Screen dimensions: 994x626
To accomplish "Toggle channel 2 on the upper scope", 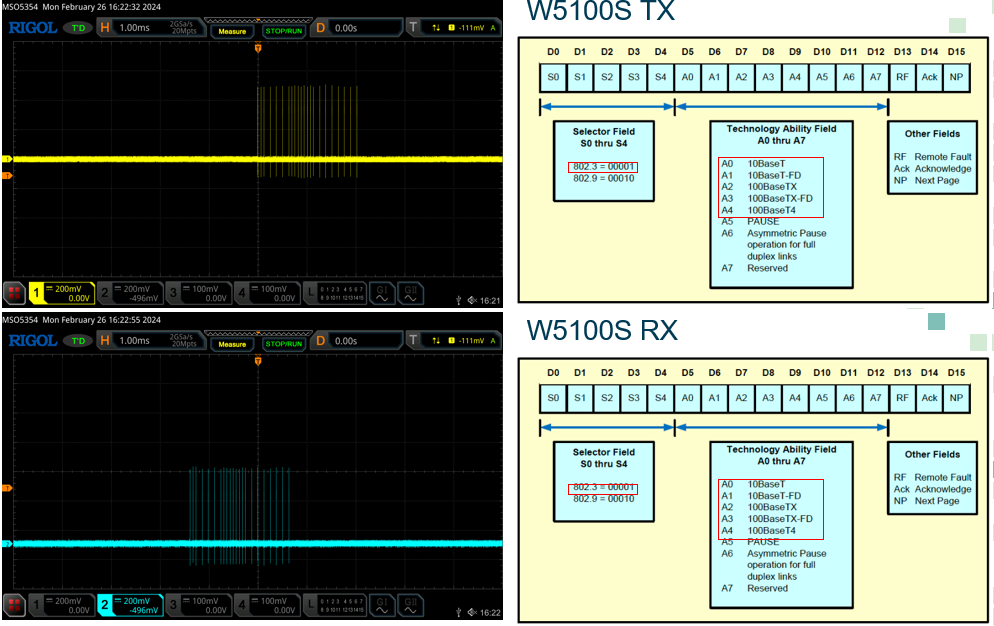I will 131,293.
